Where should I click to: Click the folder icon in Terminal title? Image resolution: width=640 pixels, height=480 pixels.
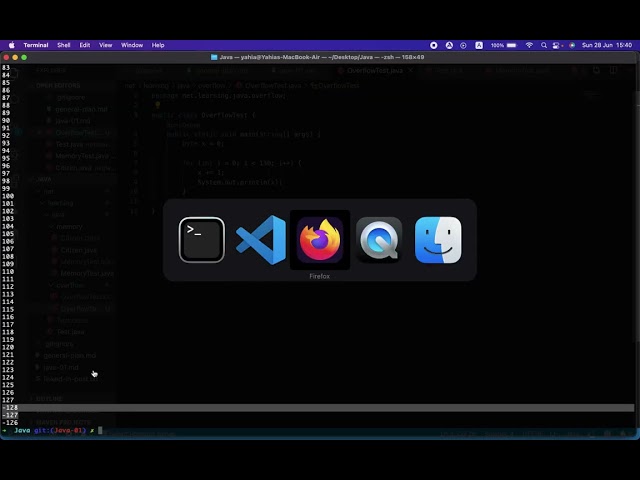click(214, 57)
